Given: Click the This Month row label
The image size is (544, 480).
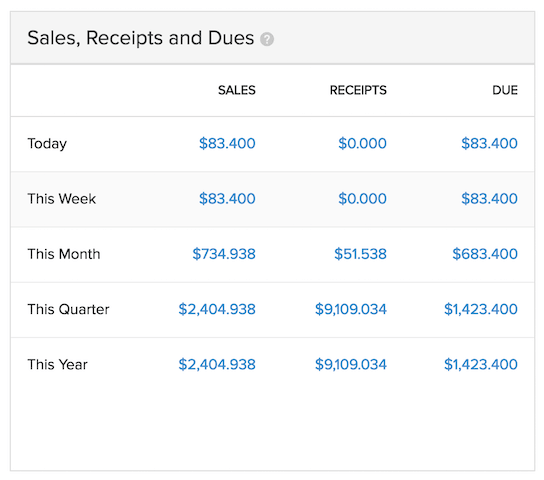Looking at the screenshot, I should pyautogui.click(x=64, y=254).
